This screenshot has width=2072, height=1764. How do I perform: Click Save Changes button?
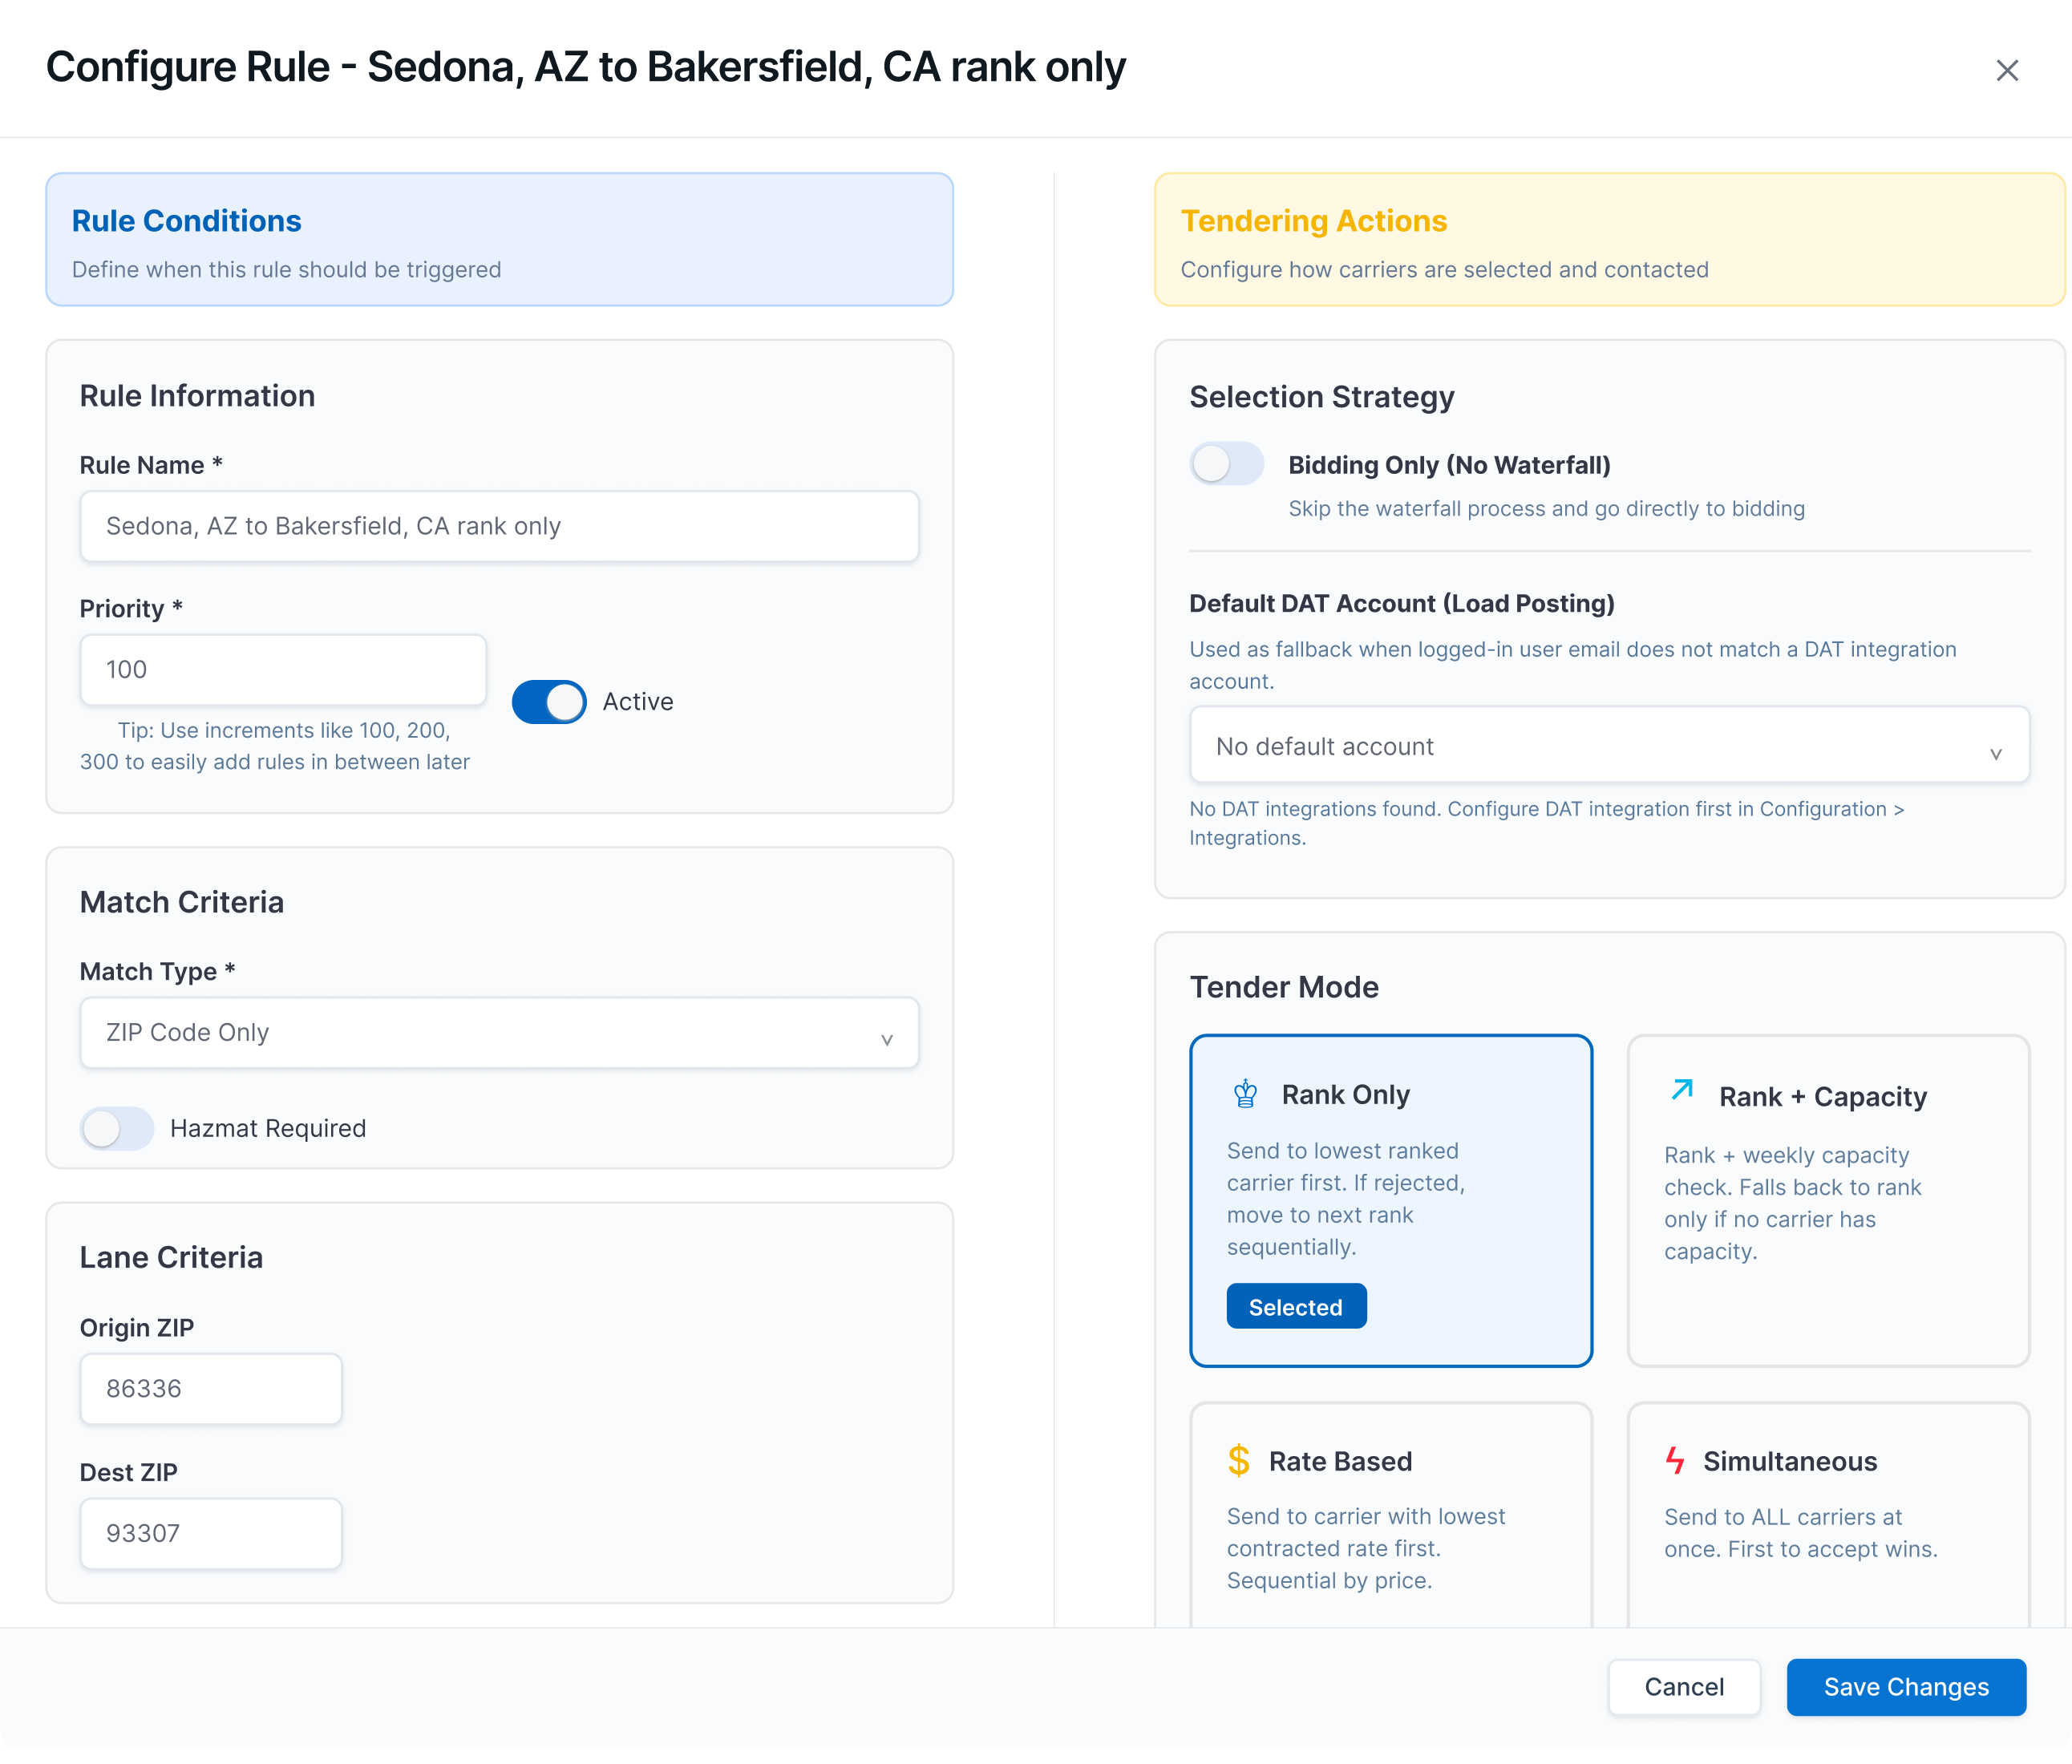1906,1688
